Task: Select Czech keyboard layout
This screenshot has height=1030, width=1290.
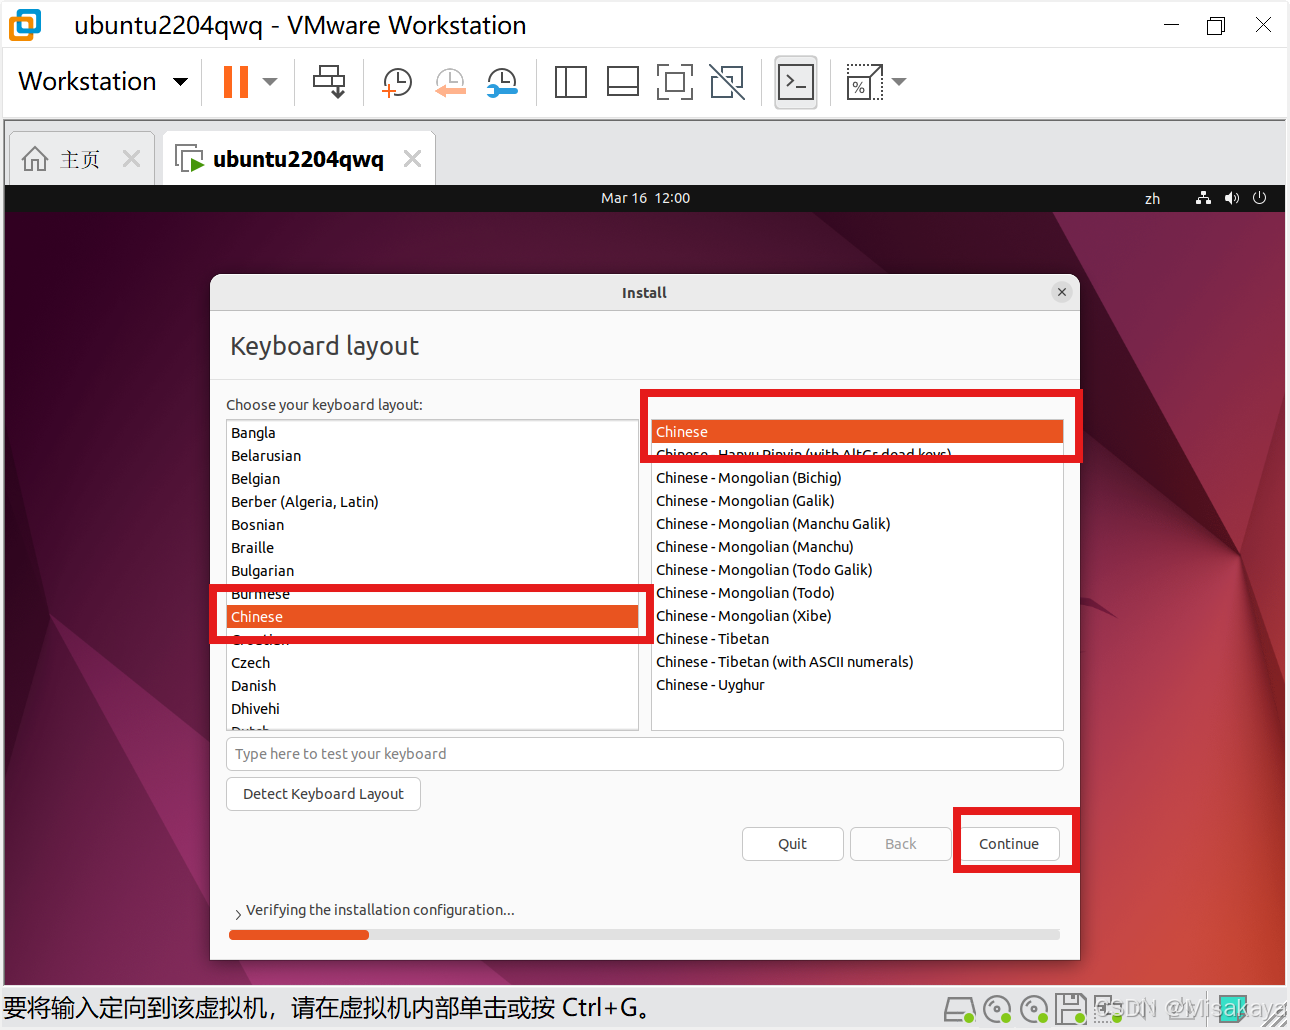Action: coord(432,663)
